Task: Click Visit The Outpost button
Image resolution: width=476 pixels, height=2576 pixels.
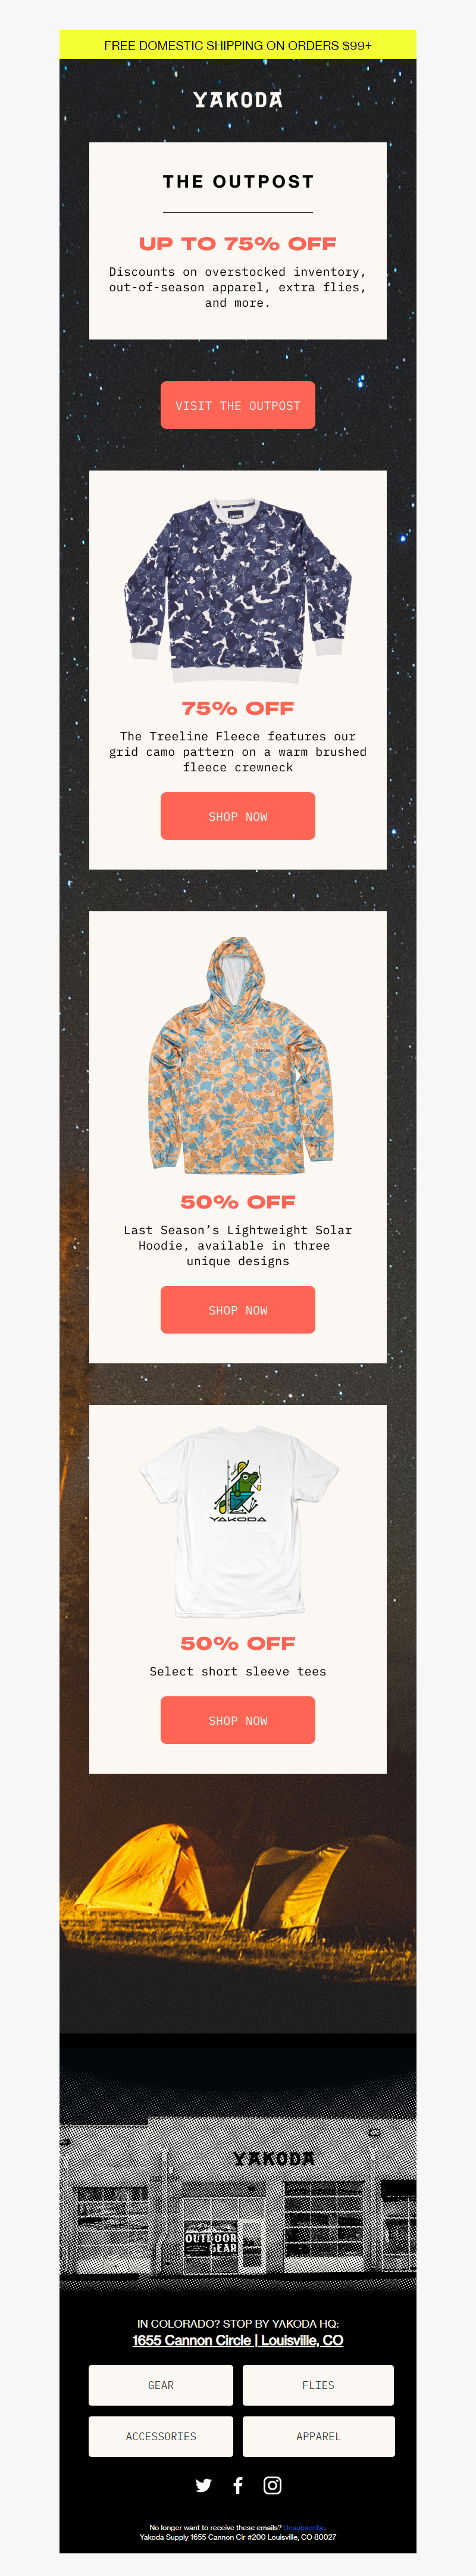Action: coord(238,405)
